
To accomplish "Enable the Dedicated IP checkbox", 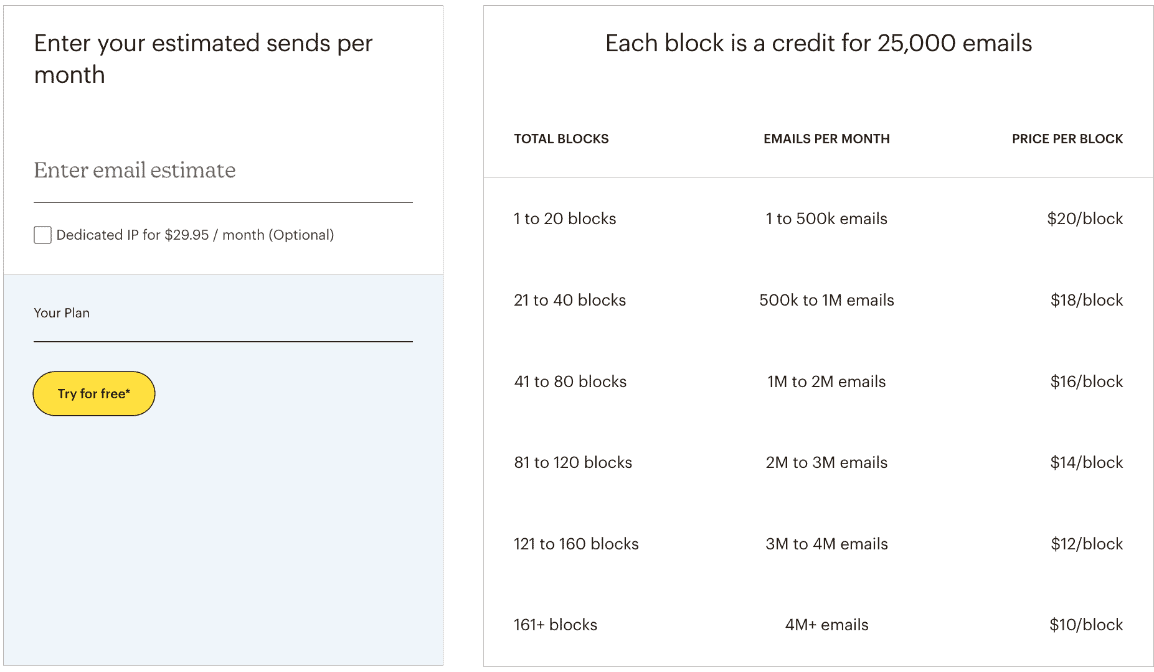I will click(43, 235).
